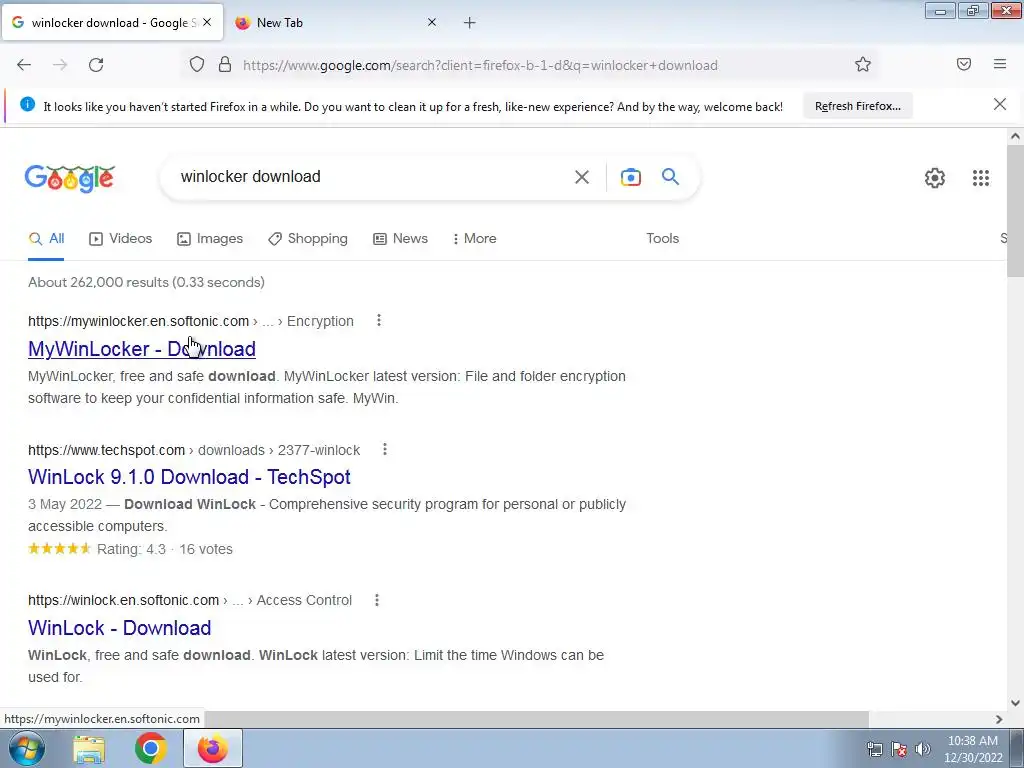Go back using the browser back arrow

(24, 65)
